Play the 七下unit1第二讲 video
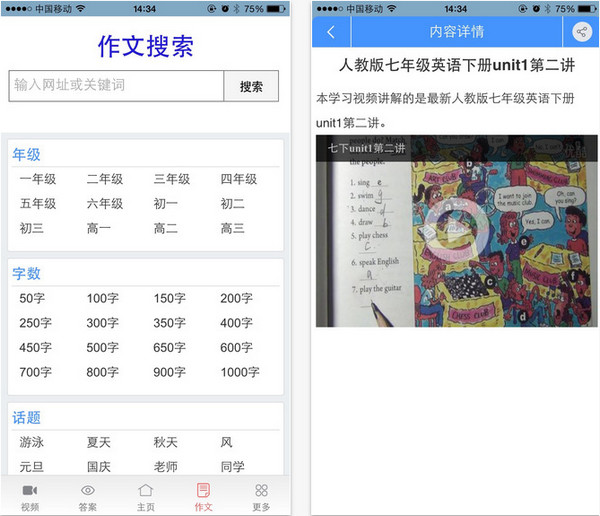Screen dimensions: 600x516 [457, 231]
